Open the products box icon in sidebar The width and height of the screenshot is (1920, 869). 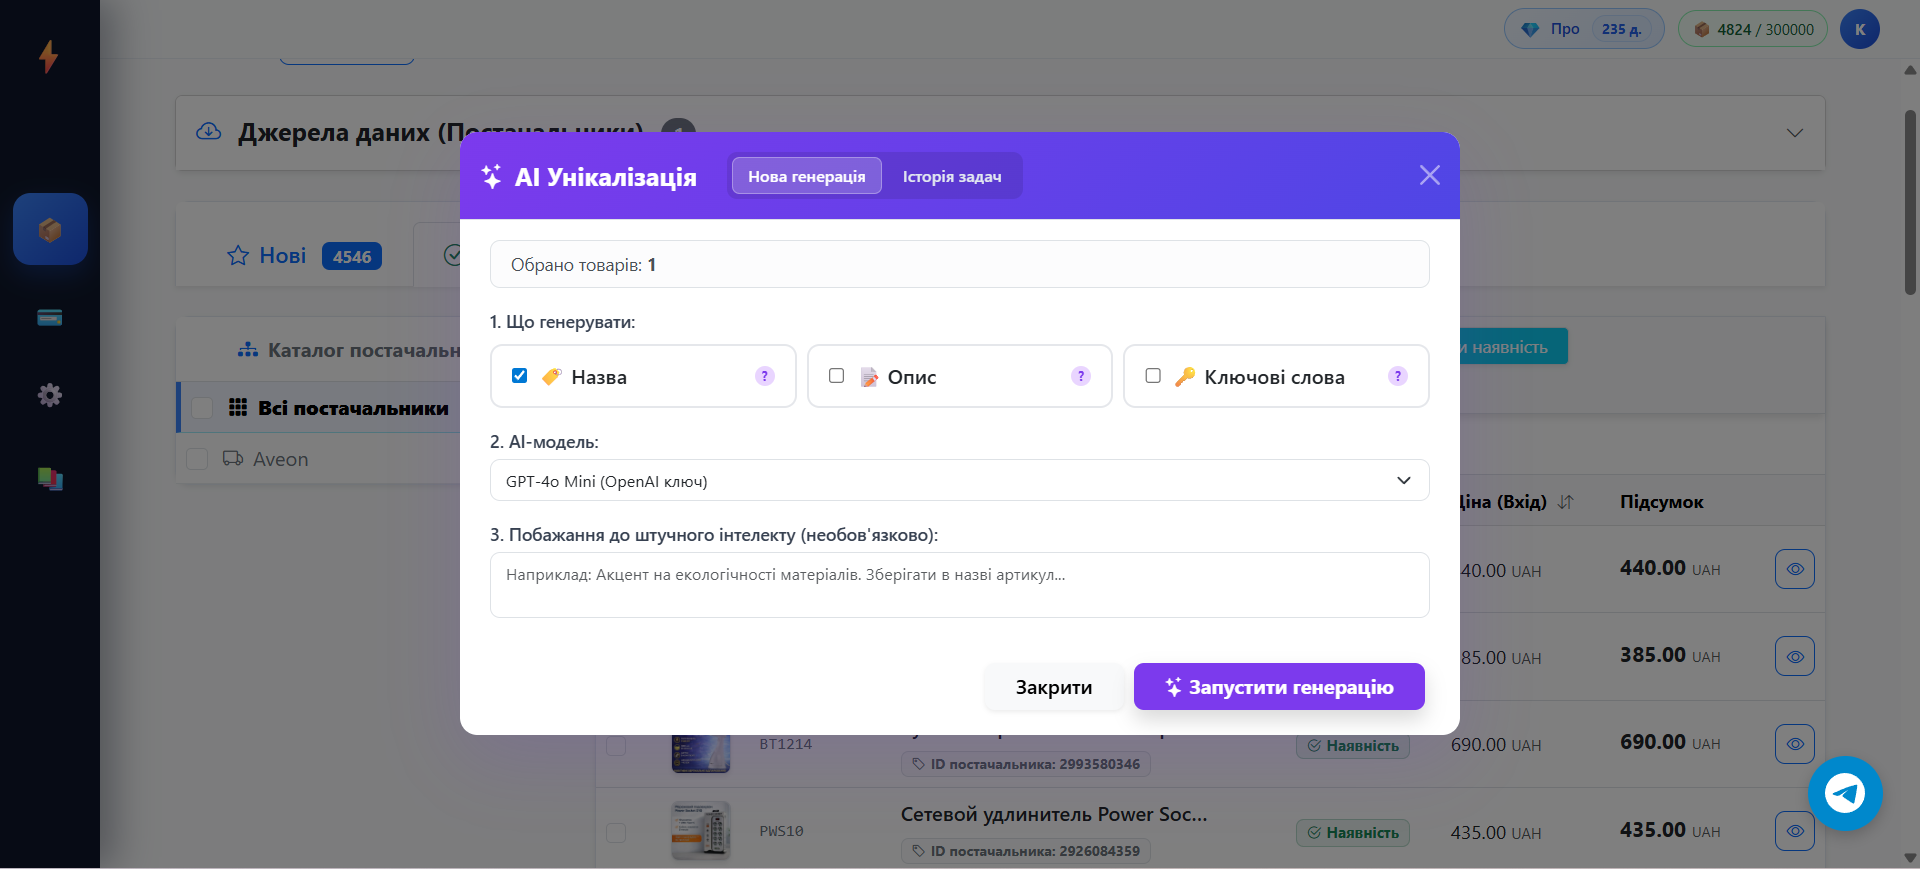50,229
